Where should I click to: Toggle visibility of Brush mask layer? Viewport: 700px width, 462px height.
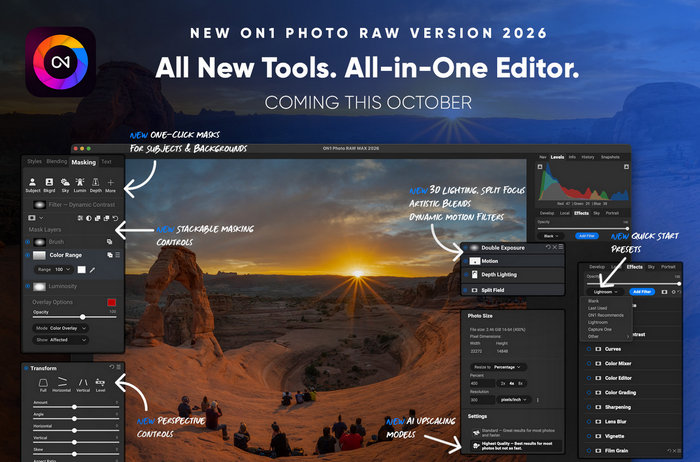(x=28, y=242)
